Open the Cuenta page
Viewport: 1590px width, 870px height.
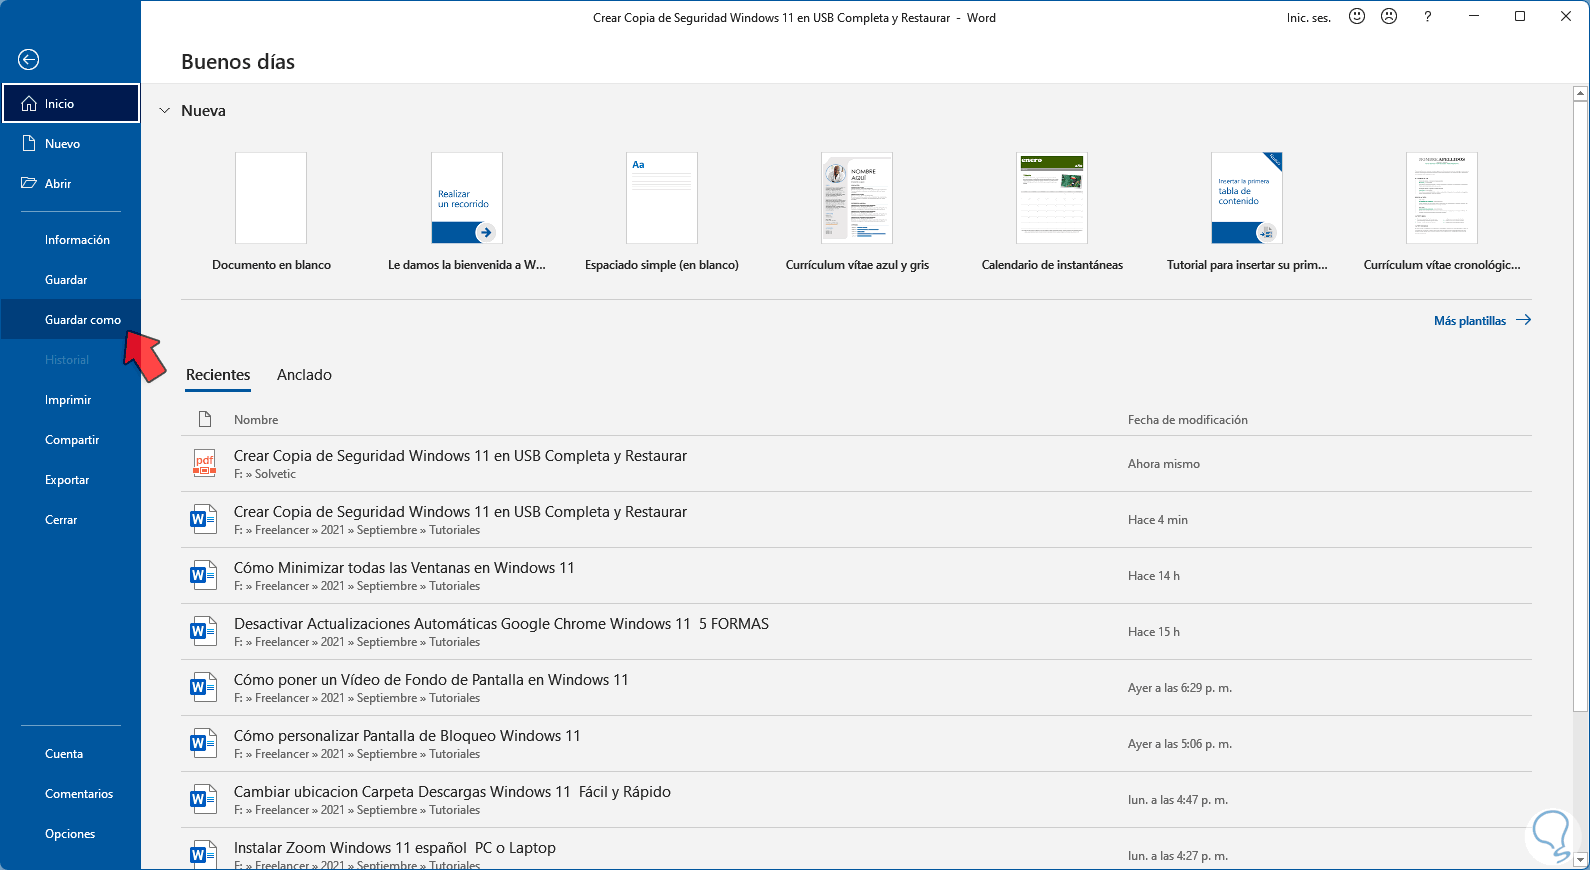pos(71,754)
